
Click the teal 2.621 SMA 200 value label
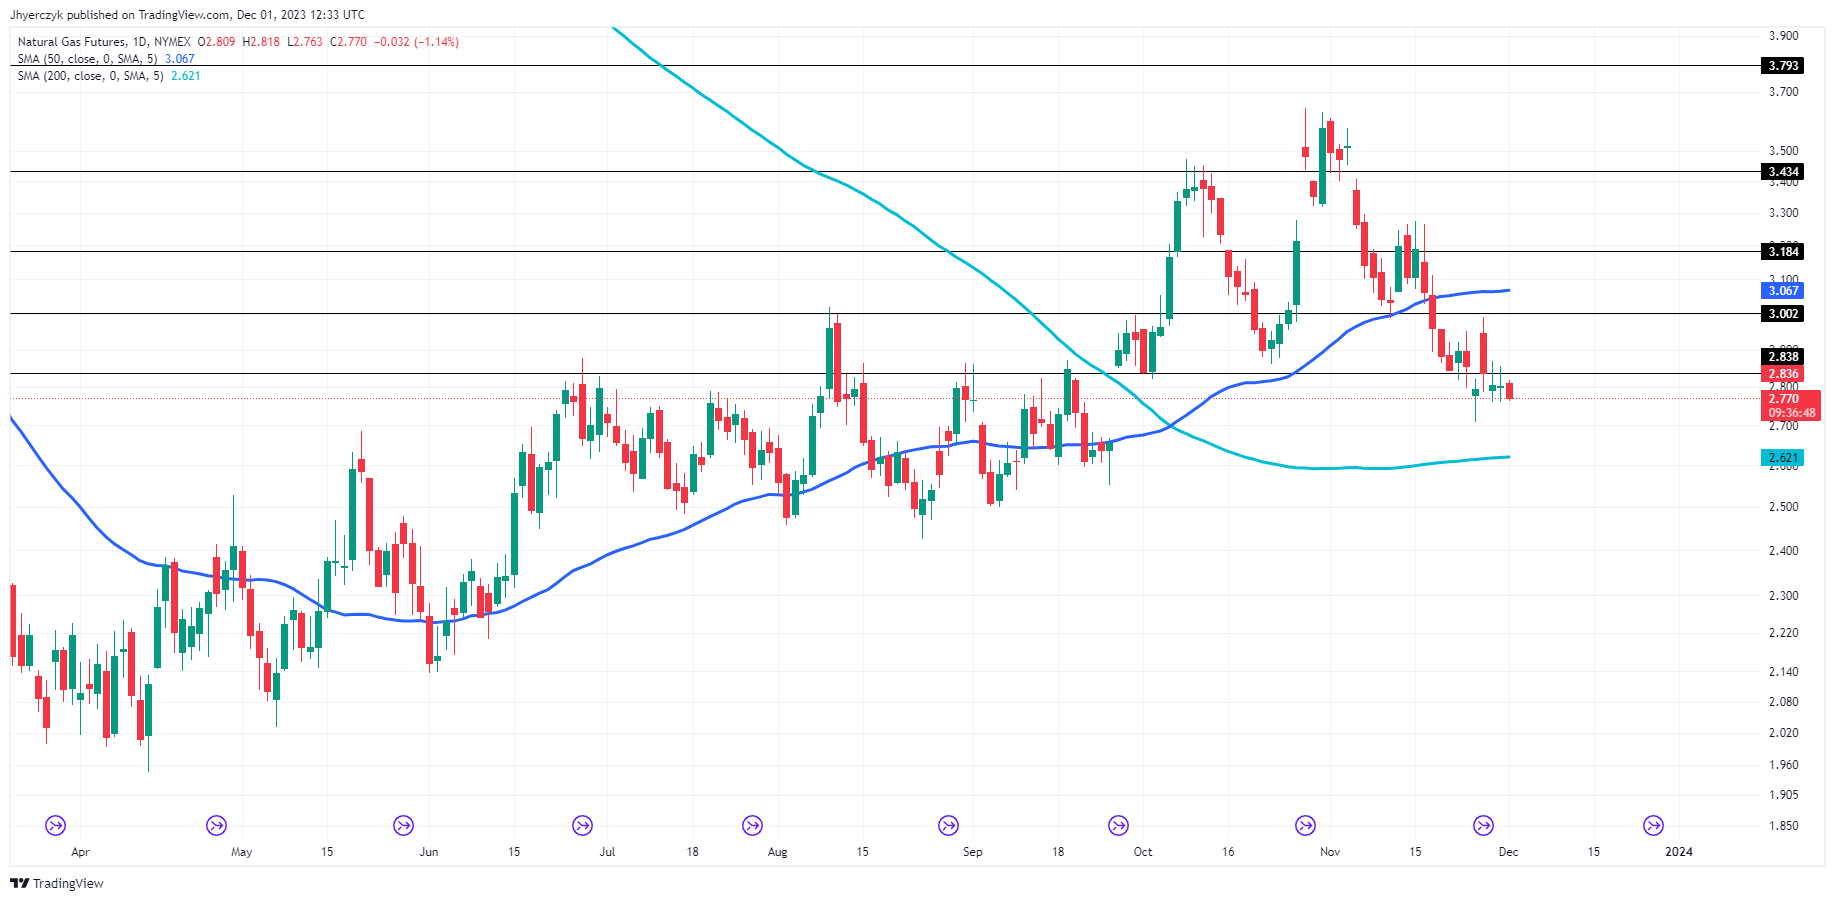[x=1783, y=458]
